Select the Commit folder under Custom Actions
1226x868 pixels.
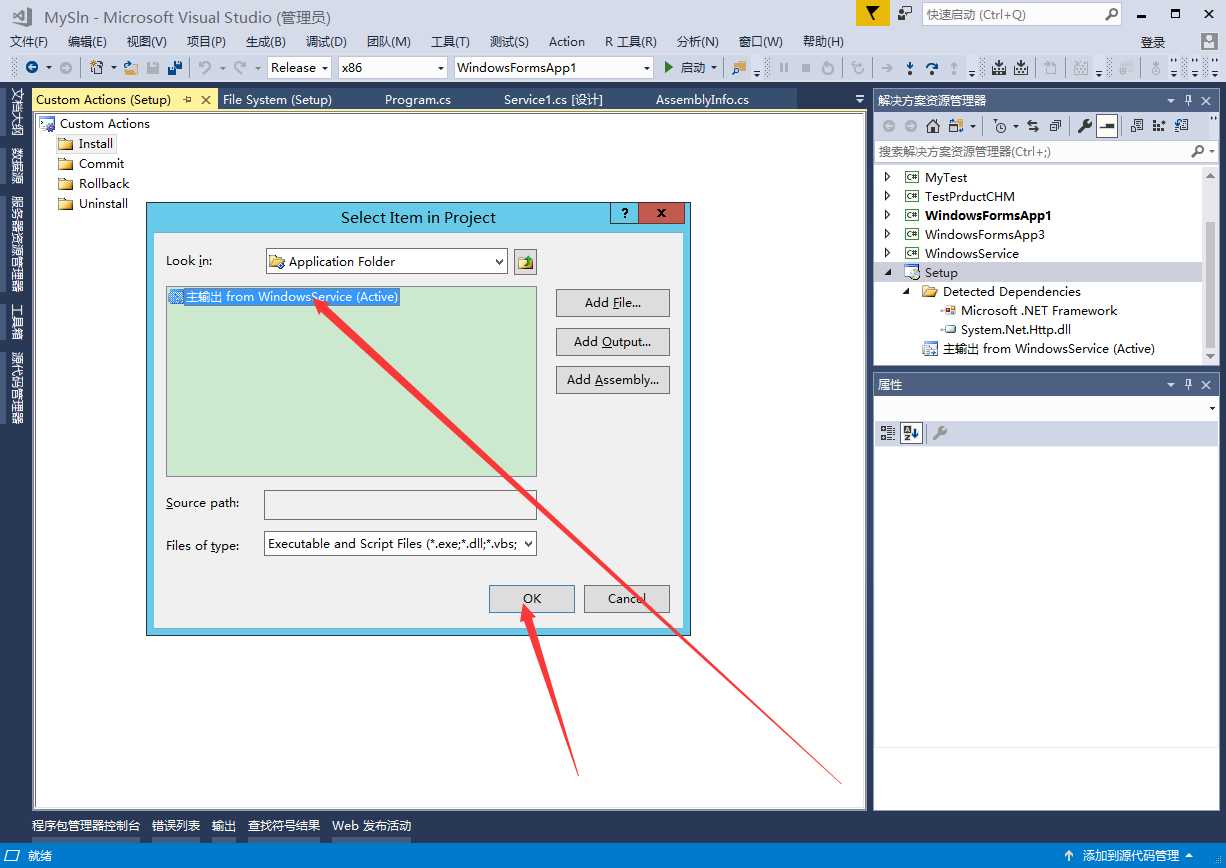coord(102,164)
